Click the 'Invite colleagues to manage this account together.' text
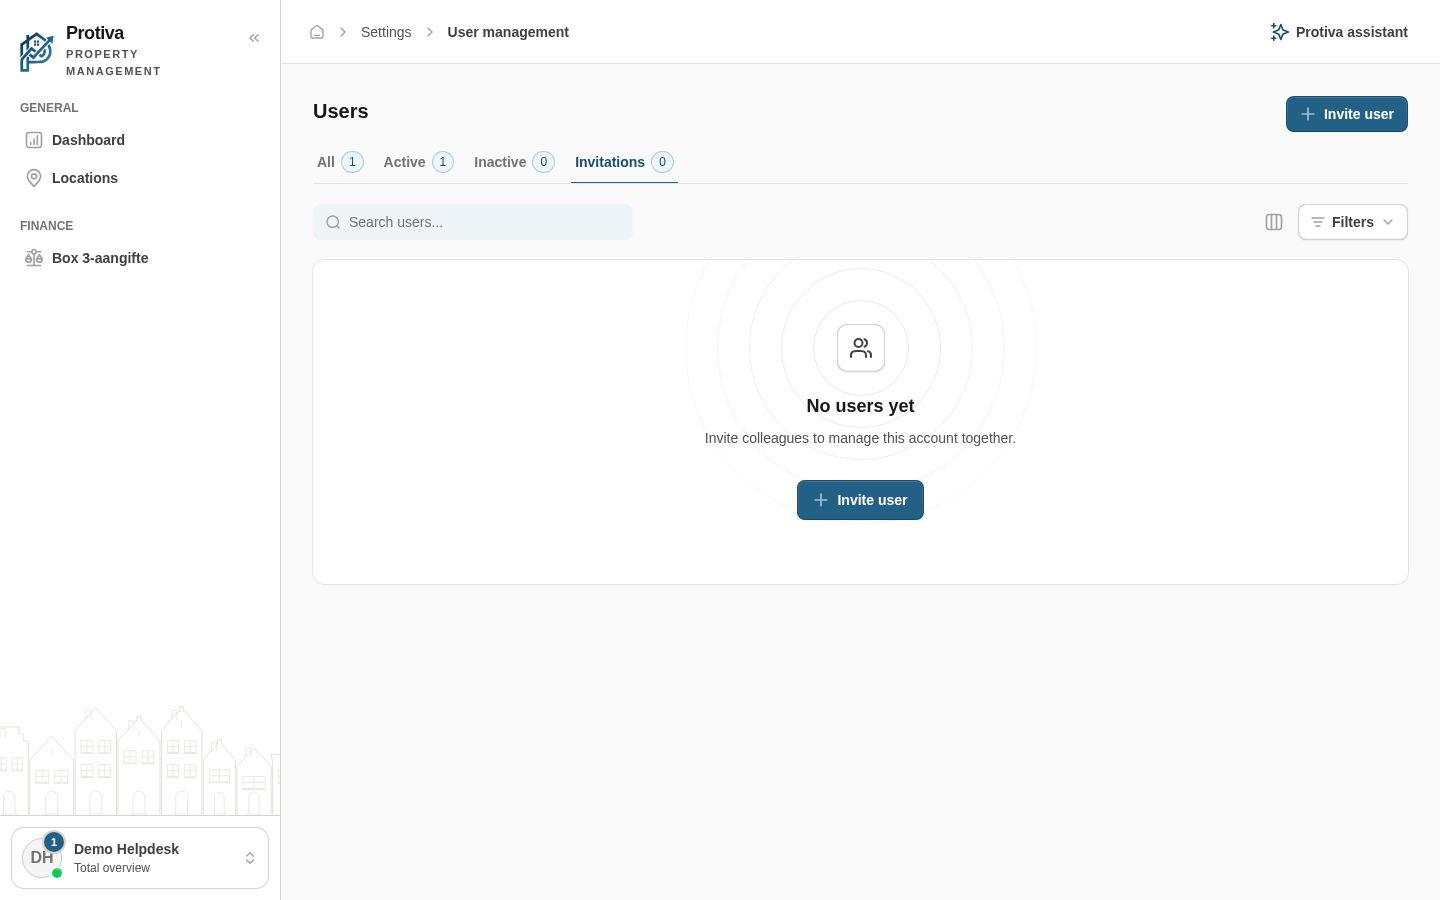 click(x=860, y=438)
